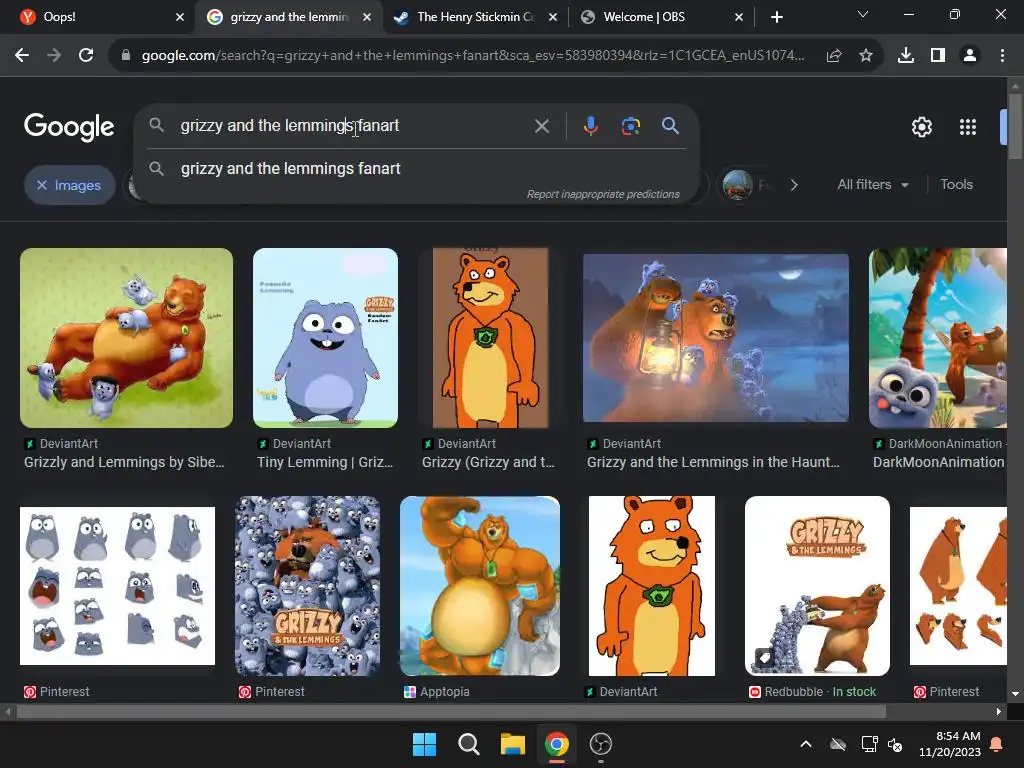Remove the Images filter chip
Screen dimensions: 1024x768
(x=42, y=185)
